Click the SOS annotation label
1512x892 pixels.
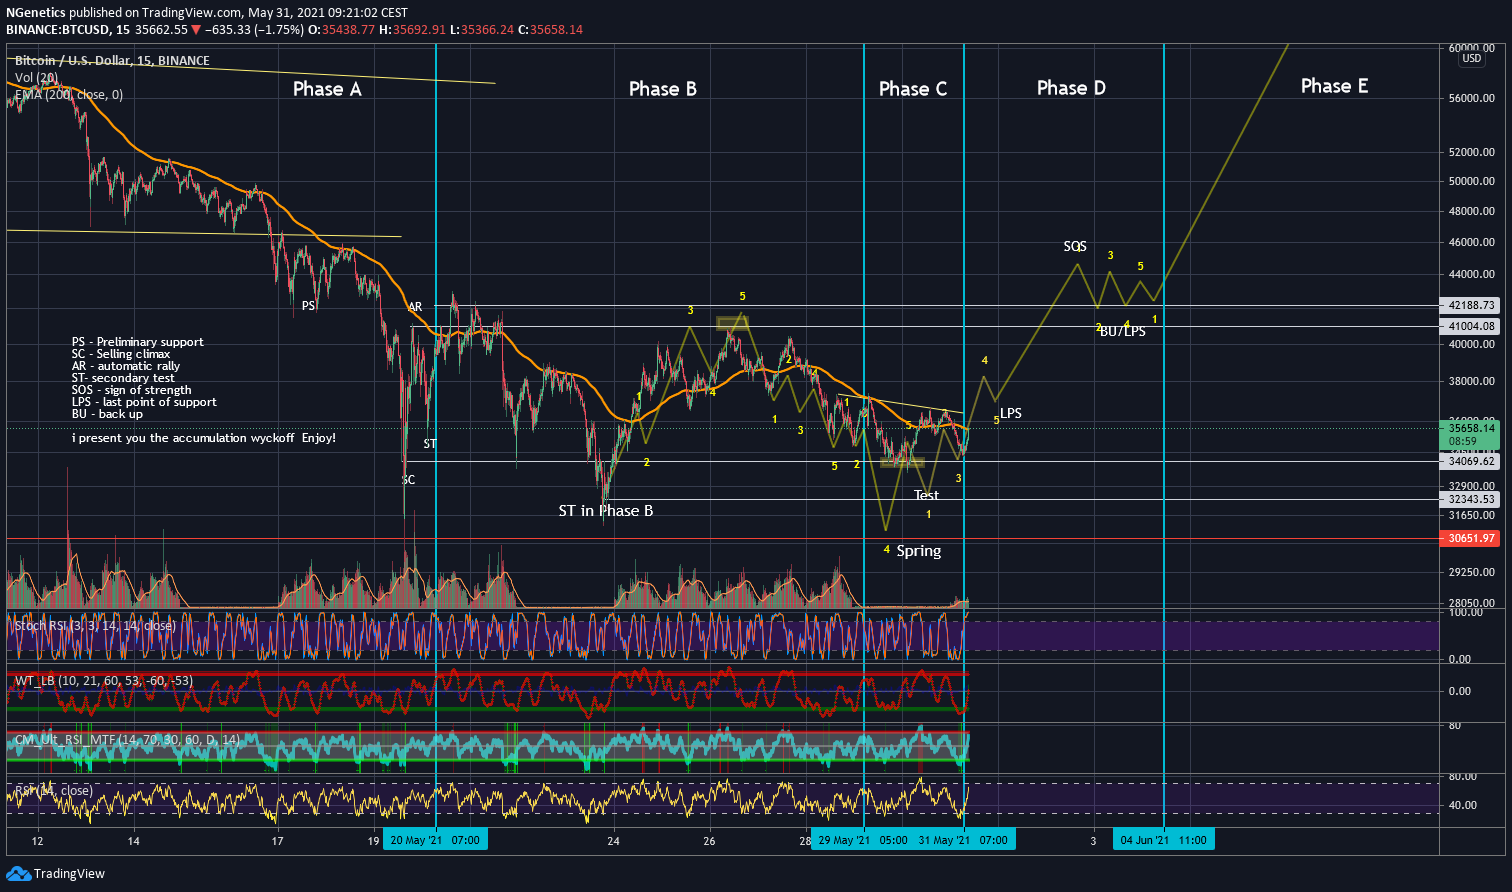coord(1075,246)
